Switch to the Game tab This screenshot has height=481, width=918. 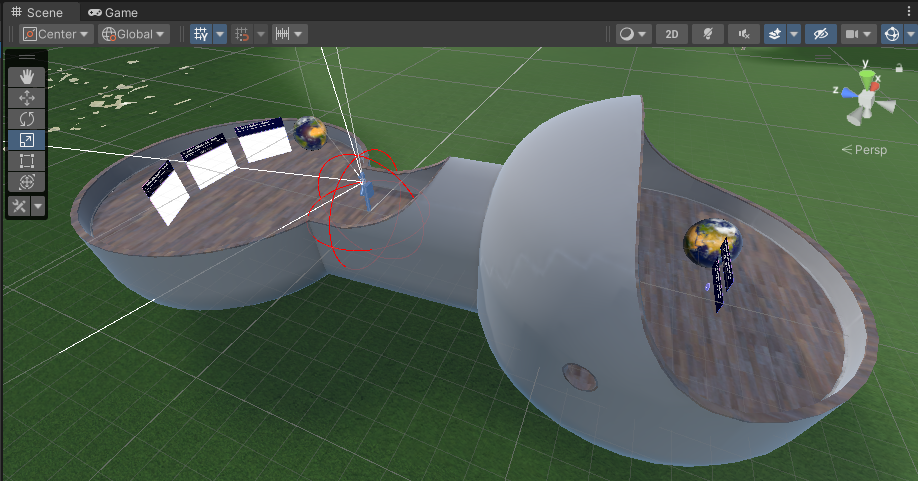113,12
